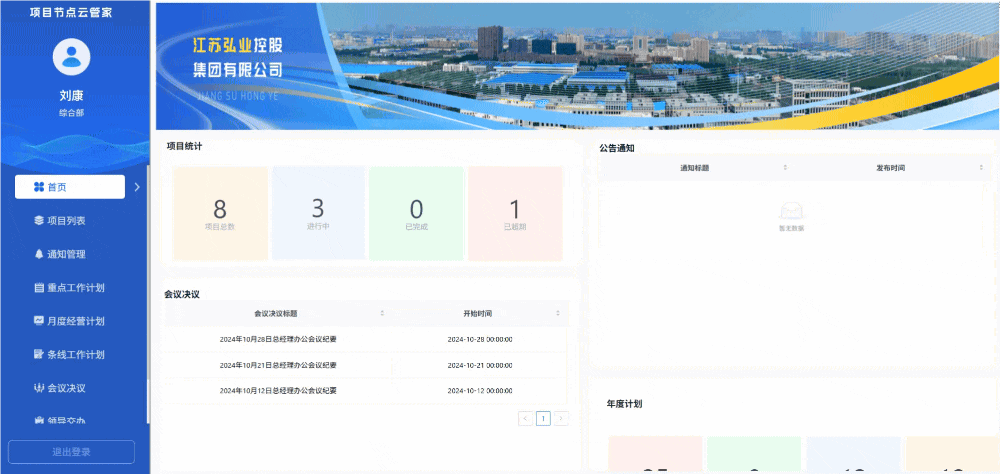Click the 退出登录 logout button
Viewport: 1000px width, 474px height.
click(71, 452)
